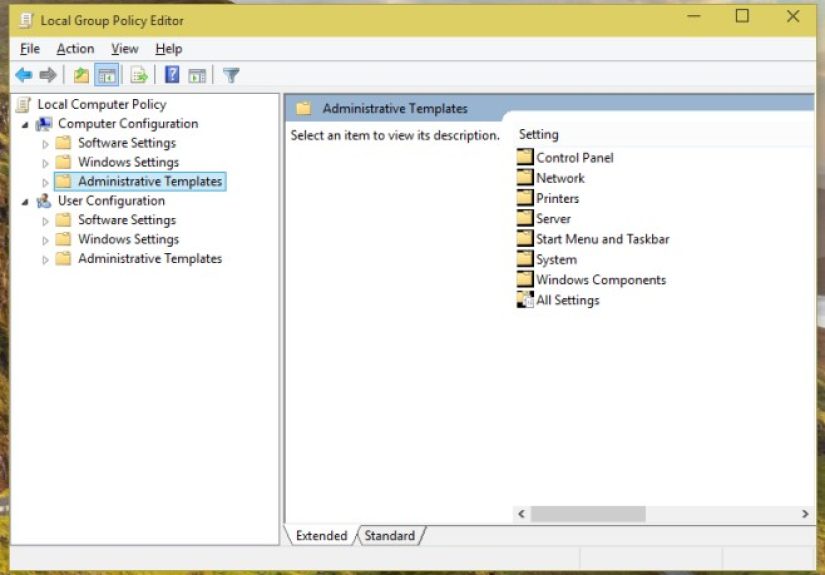This screenshot has height=575, width=825.
Task: Click the Forward arrow toolbar icon
Action: [x=48, y=75]
